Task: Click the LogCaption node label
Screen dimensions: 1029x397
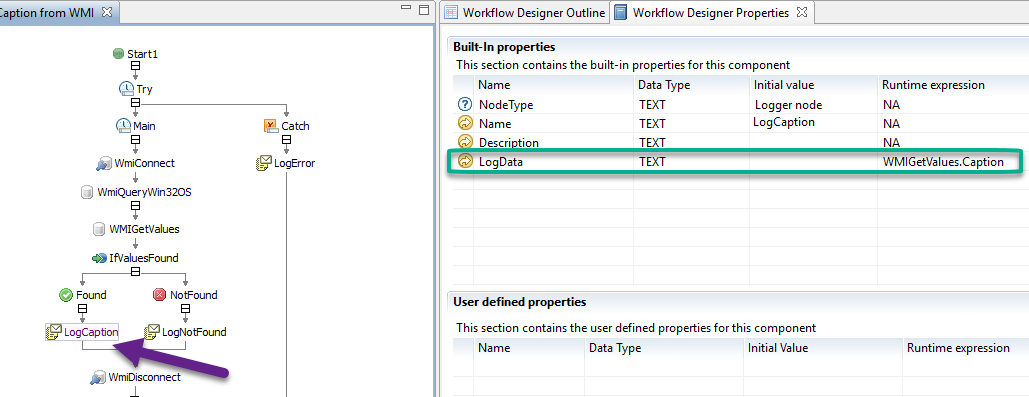Action: [91, 332]
